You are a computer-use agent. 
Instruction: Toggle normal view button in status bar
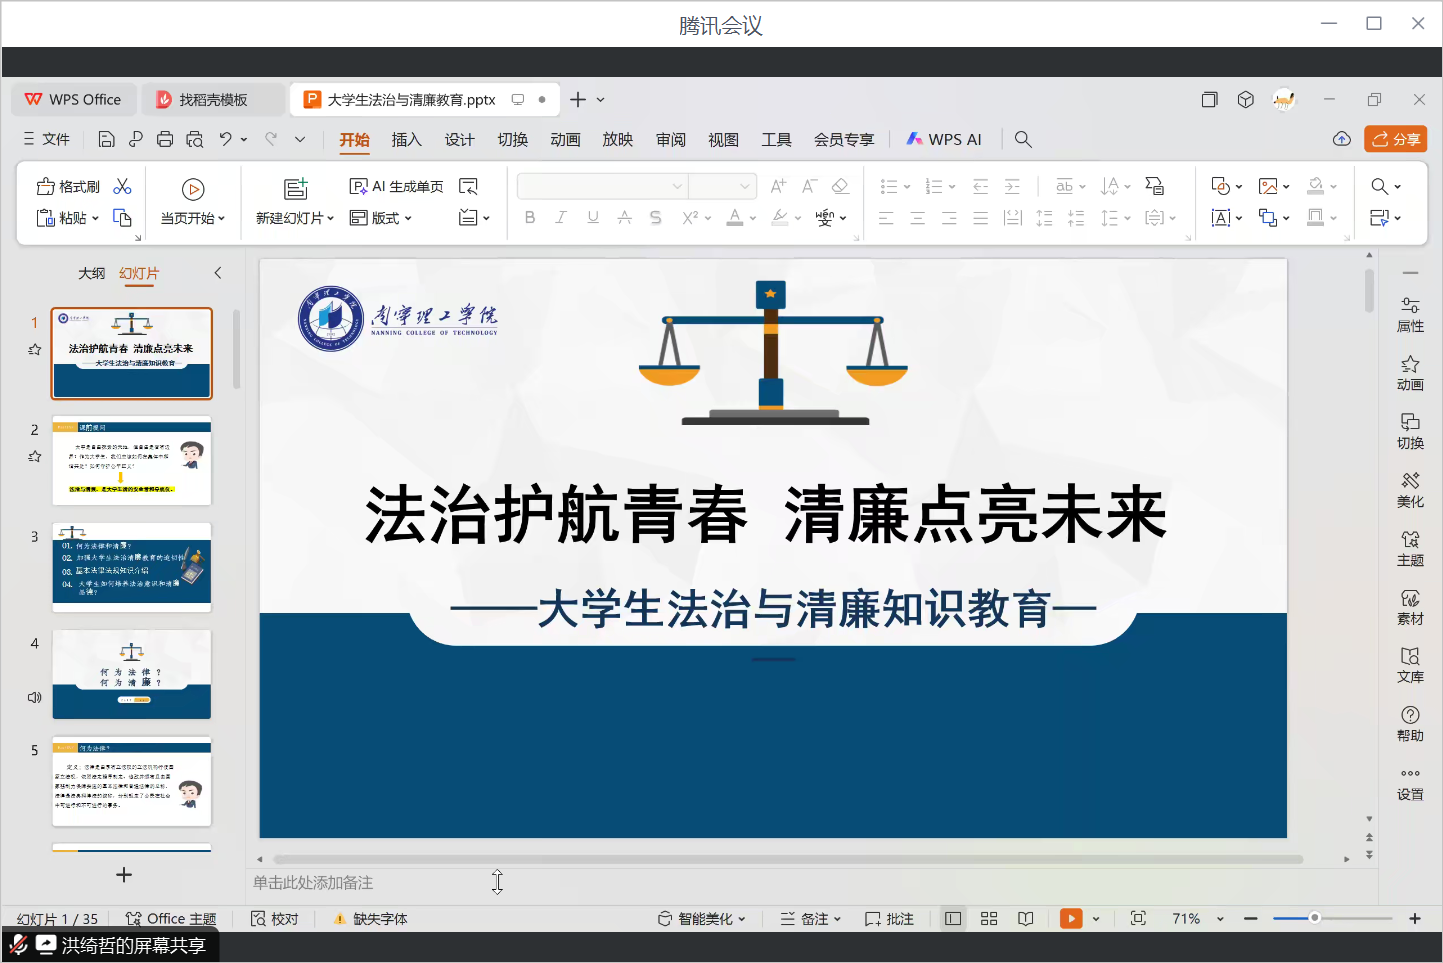953,919
